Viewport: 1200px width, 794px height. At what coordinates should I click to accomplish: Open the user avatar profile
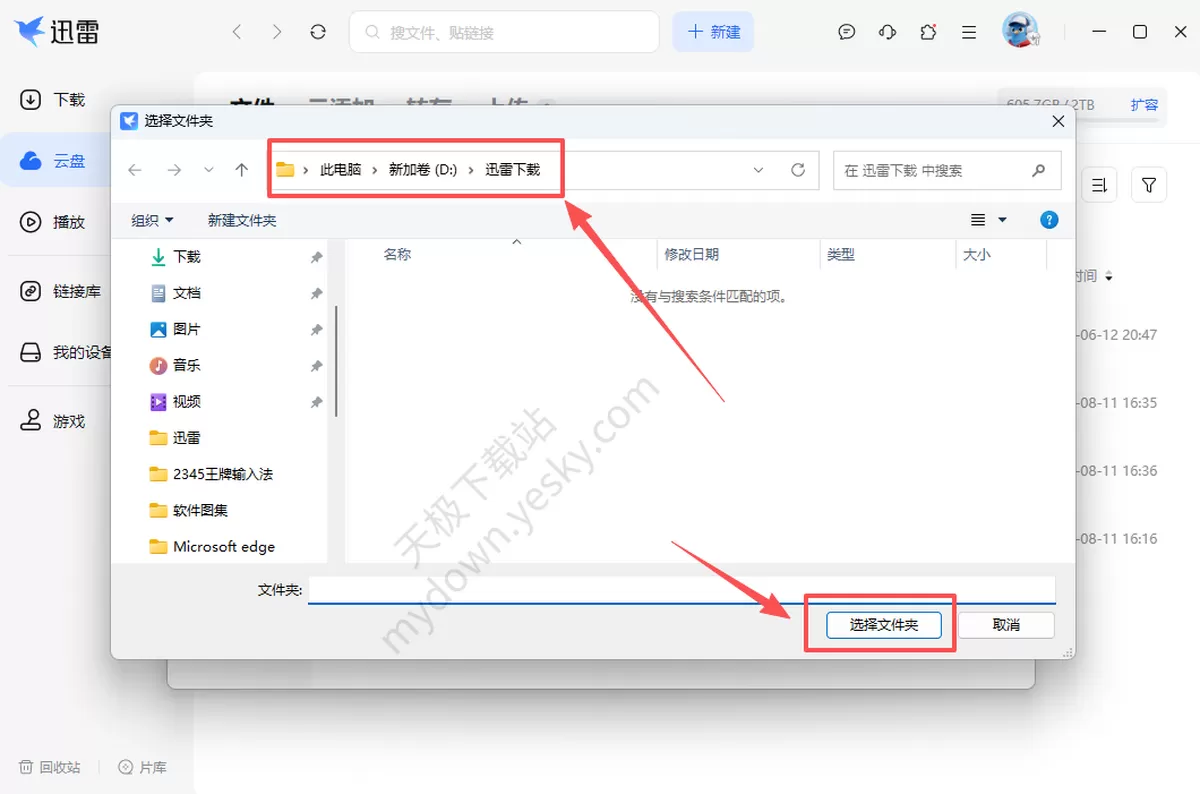(1021, 31)
